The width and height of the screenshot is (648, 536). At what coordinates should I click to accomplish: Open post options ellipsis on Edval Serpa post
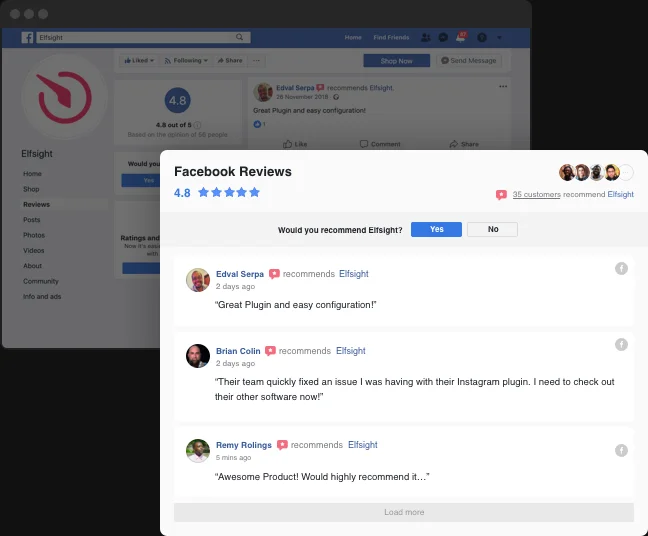click(503, 86)
